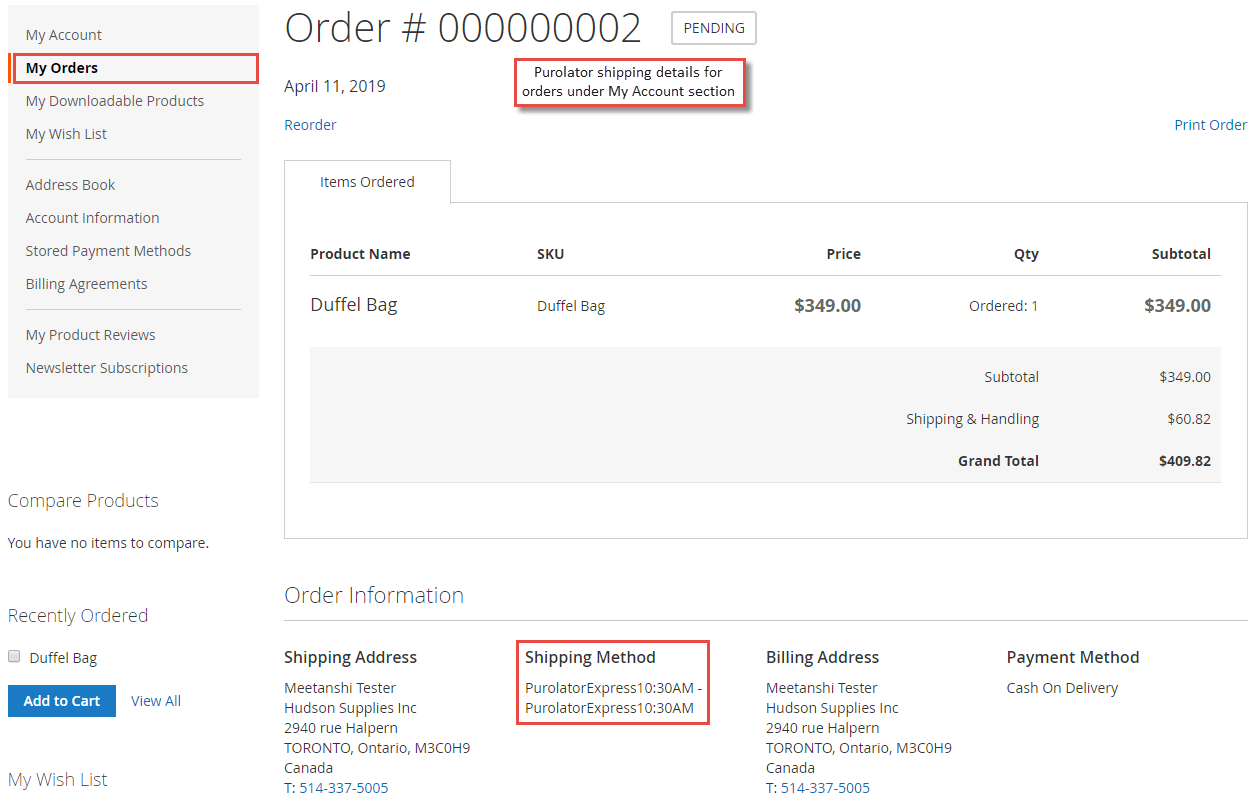Click the My Wish List block heading
Screen dimensions: 1258x802
58,780
